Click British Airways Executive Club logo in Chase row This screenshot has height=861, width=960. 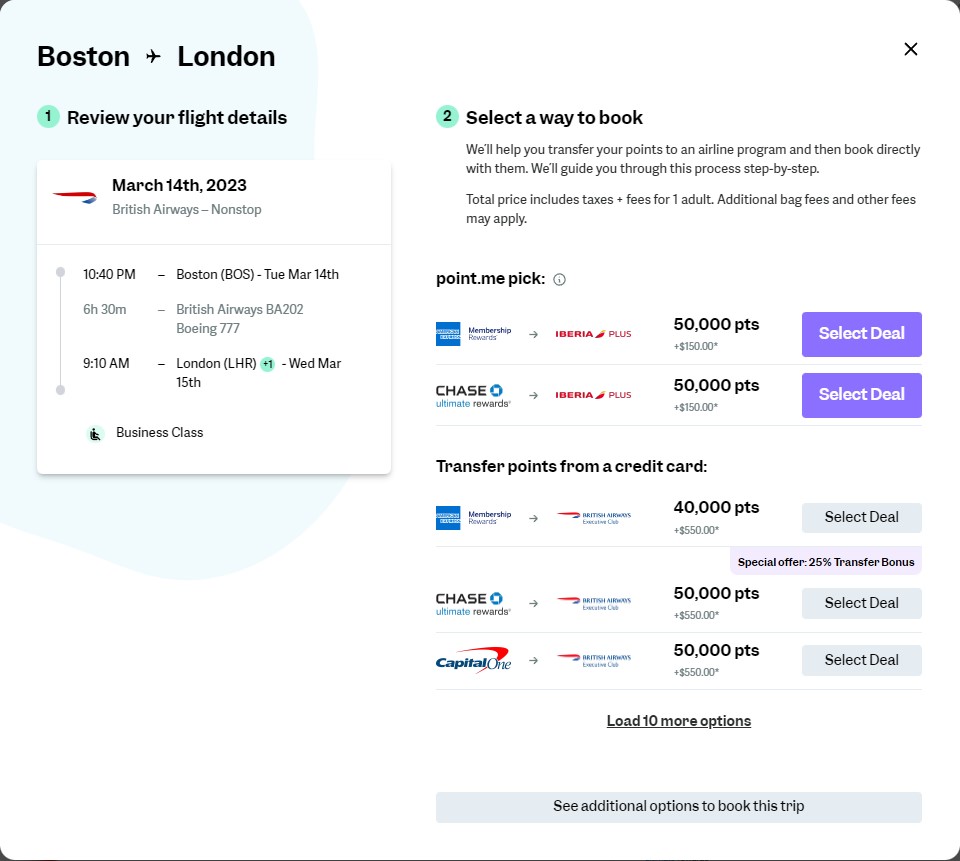(x=593, y=603)
